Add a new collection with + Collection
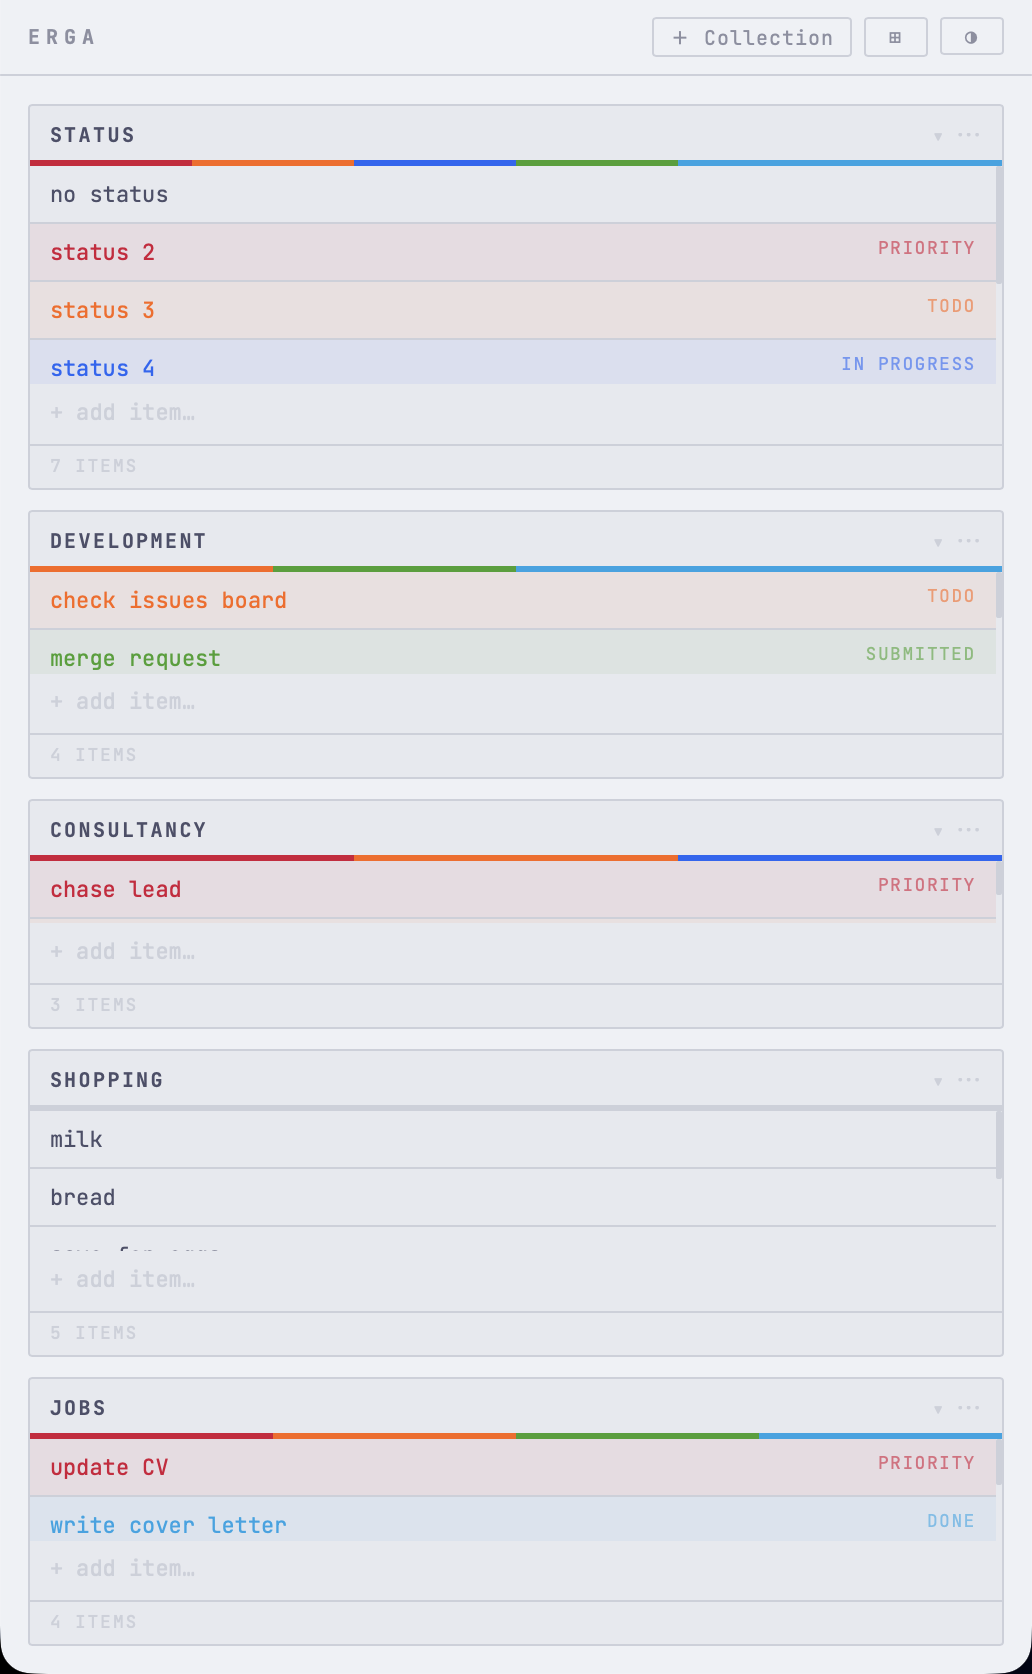The height and width of the screenshot is (1674, 1032). [752, 37]
